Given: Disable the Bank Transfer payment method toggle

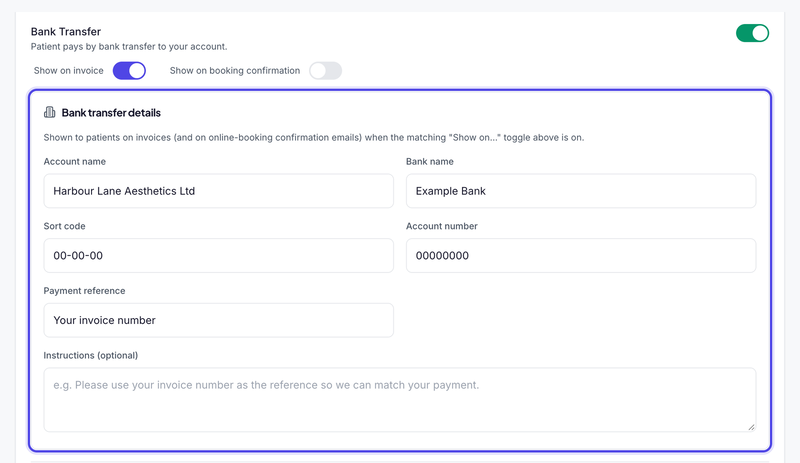Looking at the screenshot, I should [x=752, y=33].
